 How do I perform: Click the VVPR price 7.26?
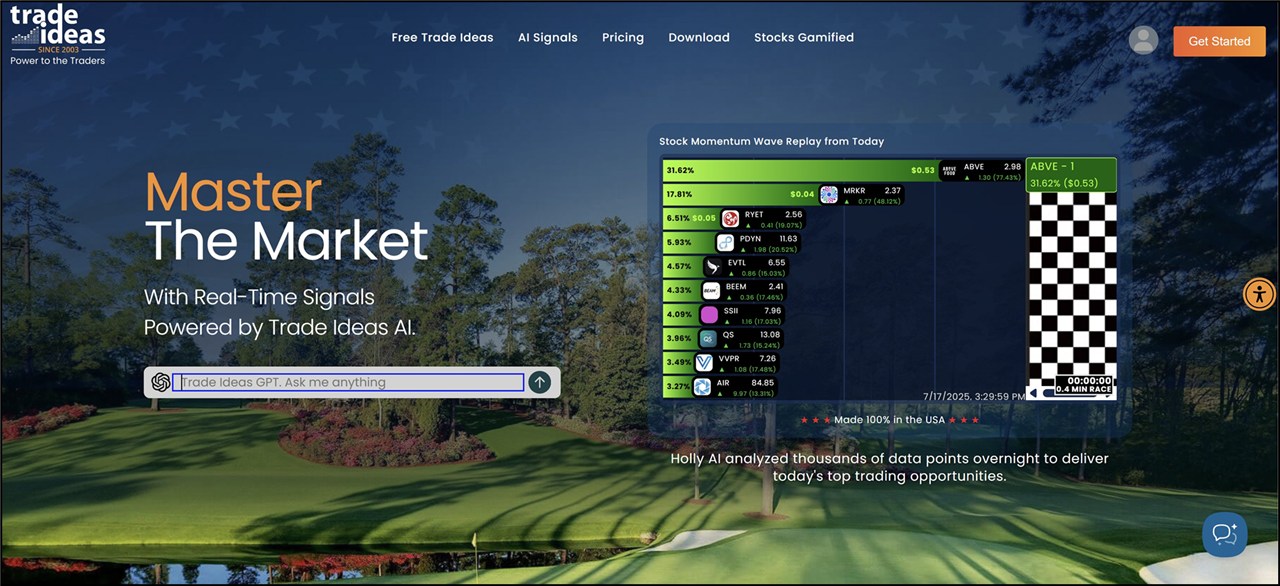[x=768, y=358]
